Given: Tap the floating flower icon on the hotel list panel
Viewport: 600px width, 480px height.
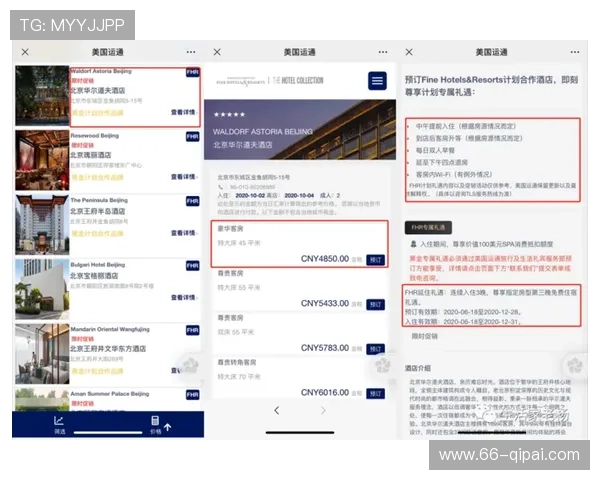Looking at the screenshot, I should coord(190,365).
